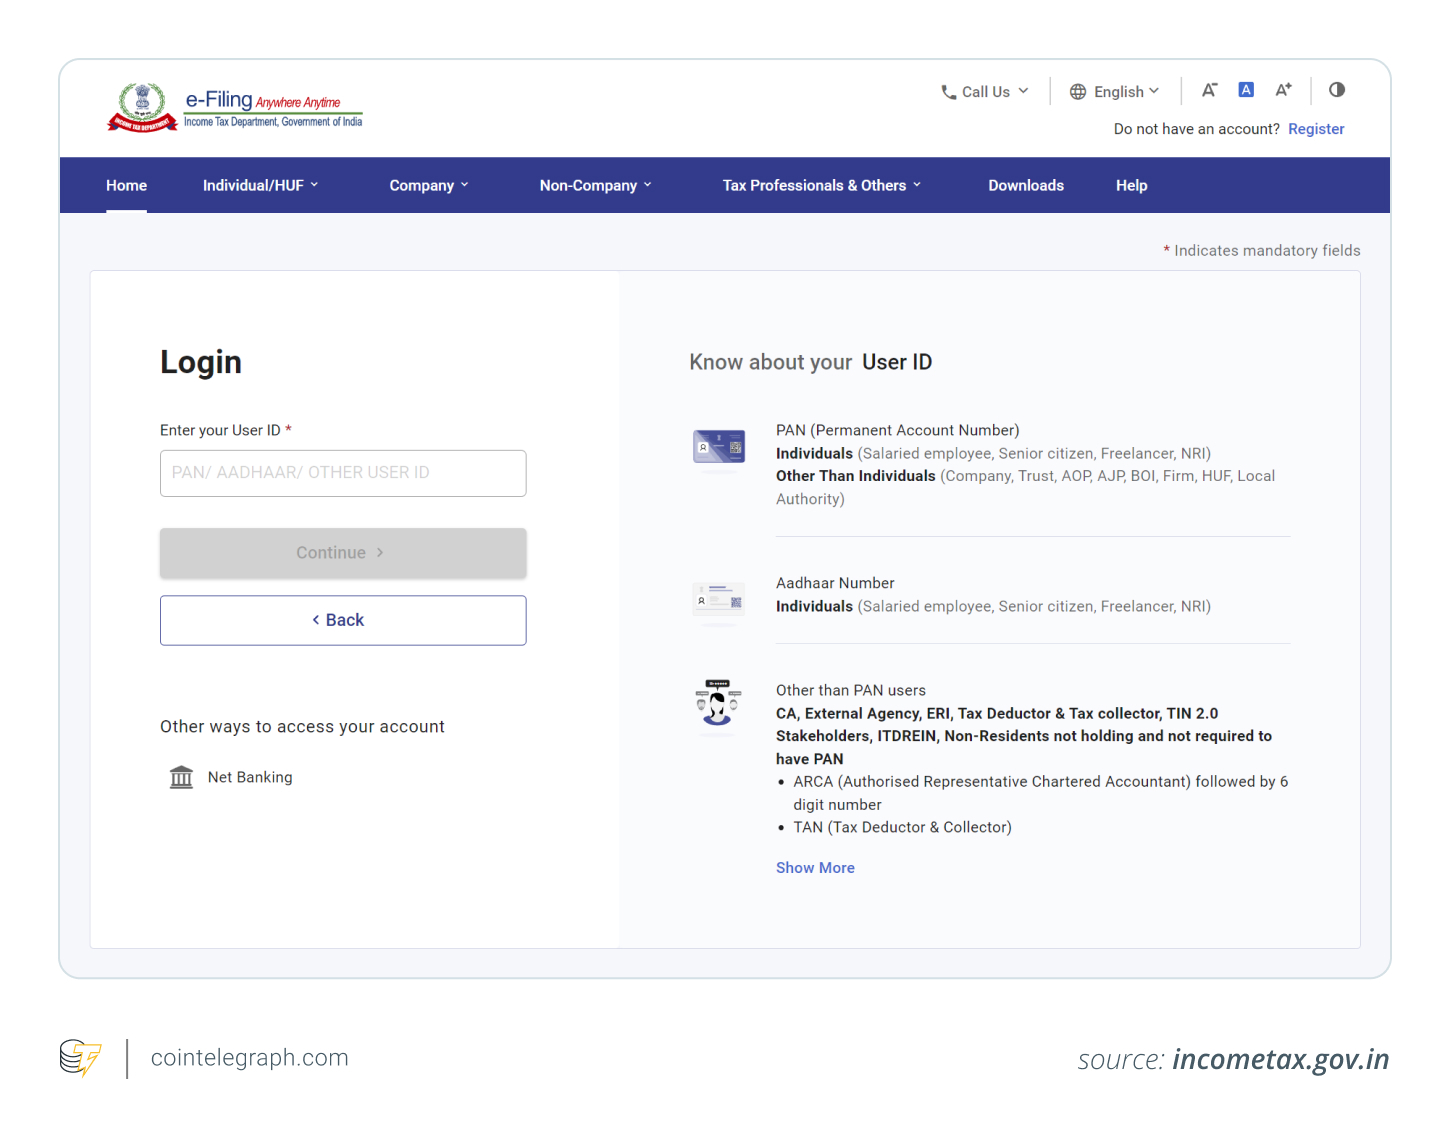Open the Help menu item
1450x1139 pixels.
pyautogui.click(x=1132, y=186)
